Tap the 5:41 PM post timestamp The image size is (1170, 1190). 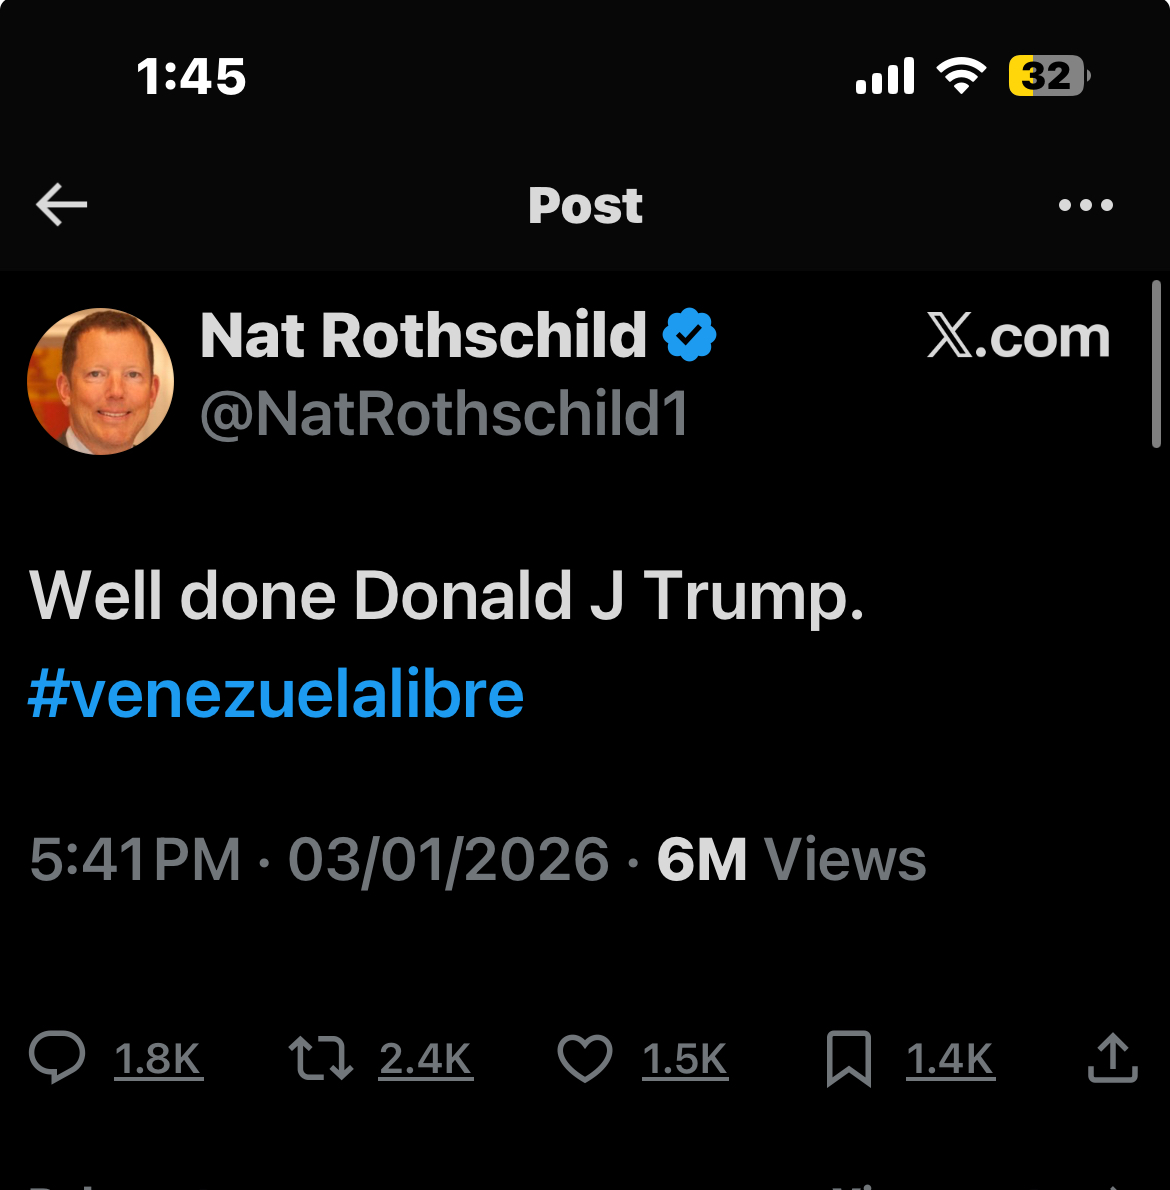[135, 860]
